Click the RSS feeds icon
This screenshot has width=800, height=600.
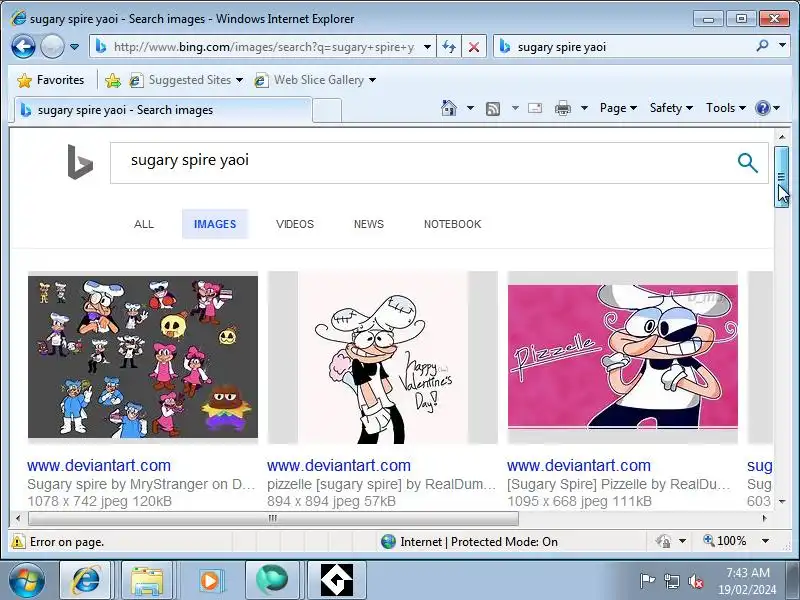pos(493,108)
